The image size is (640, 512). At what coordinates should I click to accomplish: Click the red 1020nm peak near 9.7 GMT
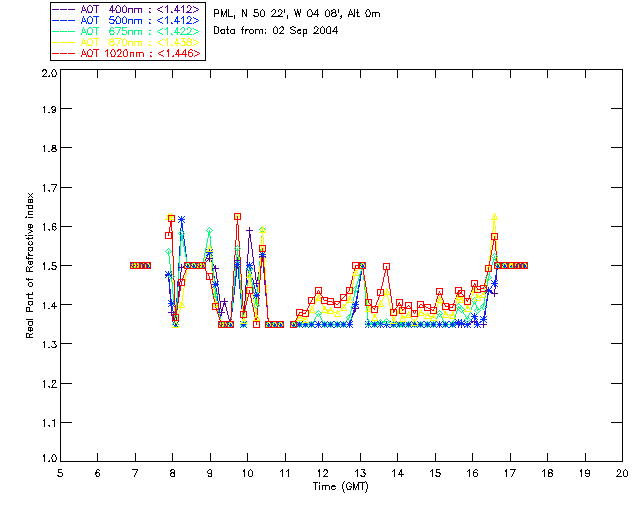pyautogui.click(x=237, y=216)
